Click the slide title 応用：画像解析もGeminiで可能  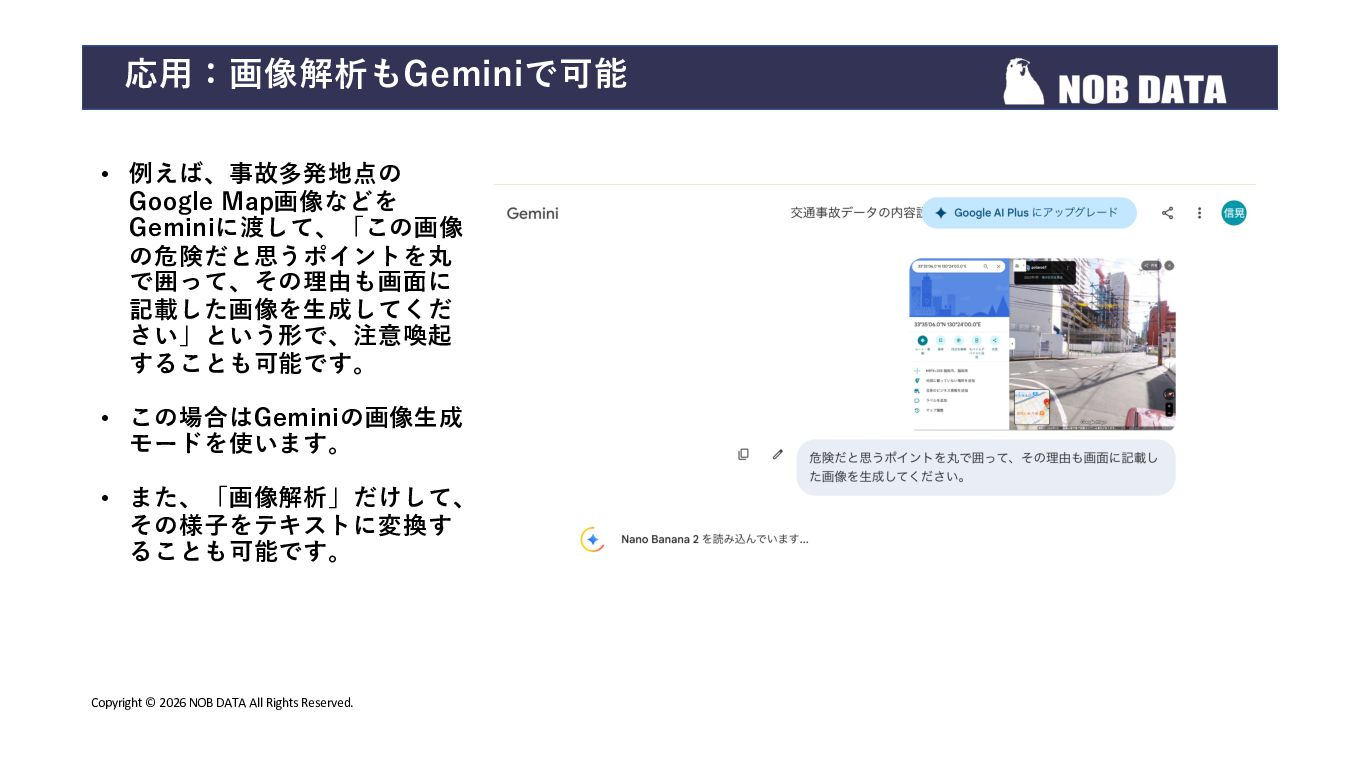376,74
